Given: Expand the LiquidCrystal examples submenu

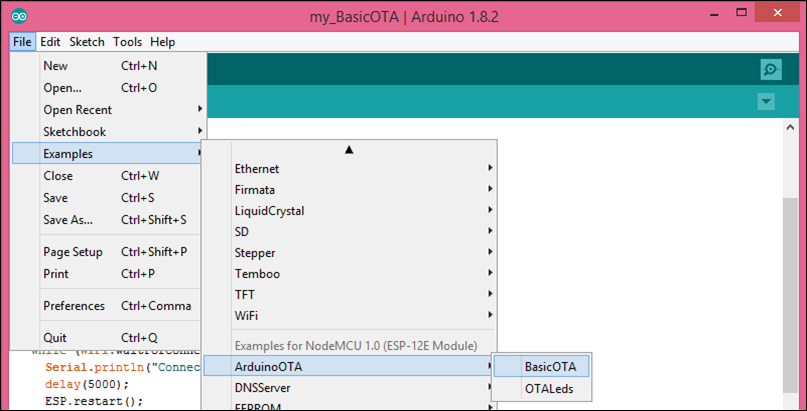Looking at the screenshot, I should point(349,211).
